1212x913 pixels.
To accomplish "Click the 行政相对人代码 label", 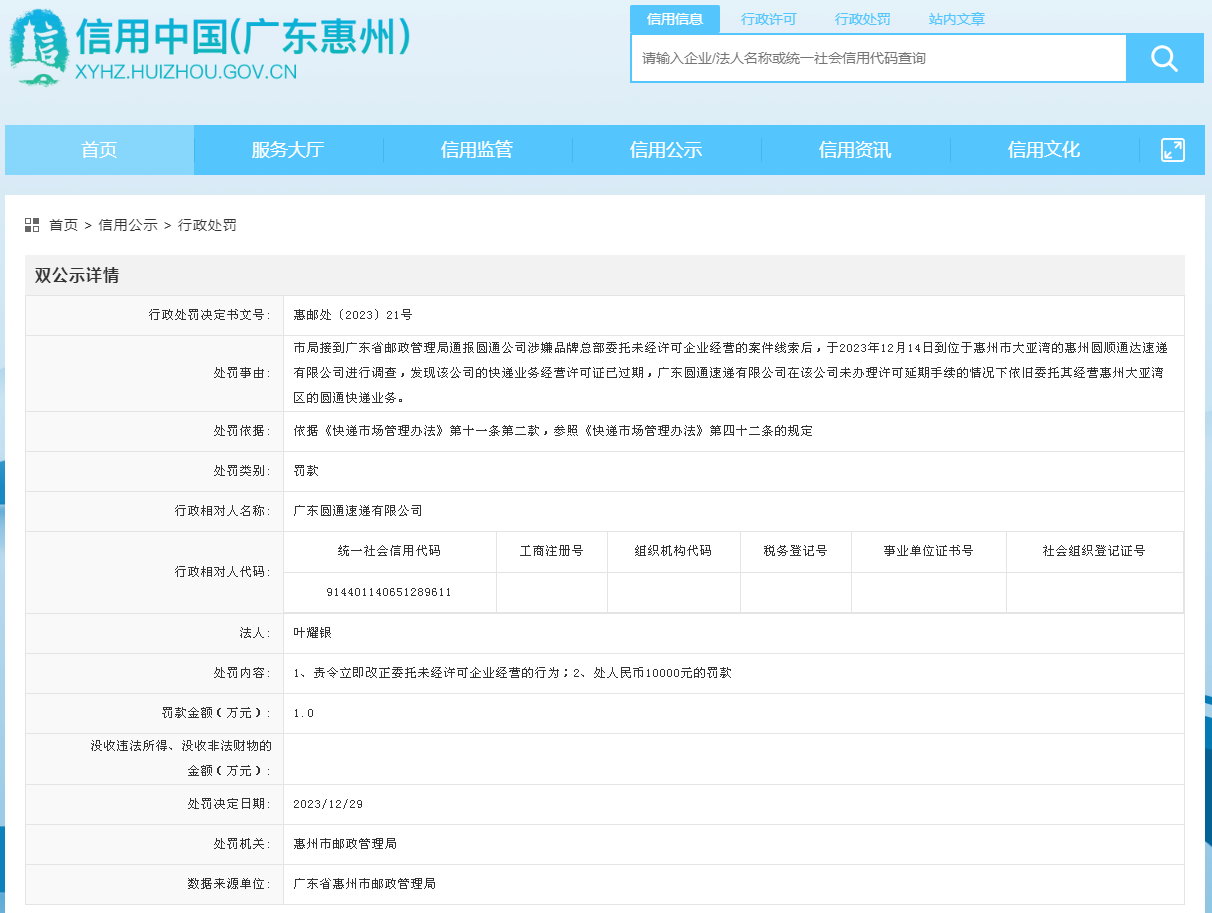I will click(223, 572).
